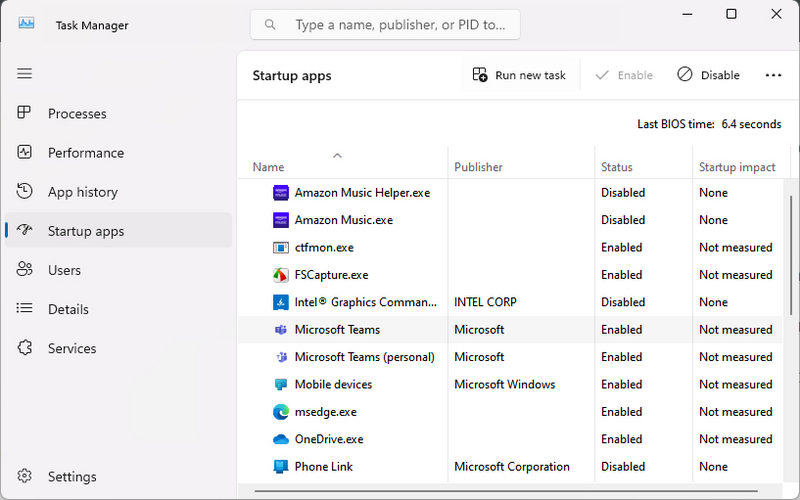Select the ctfmon.exe row name

324,247
